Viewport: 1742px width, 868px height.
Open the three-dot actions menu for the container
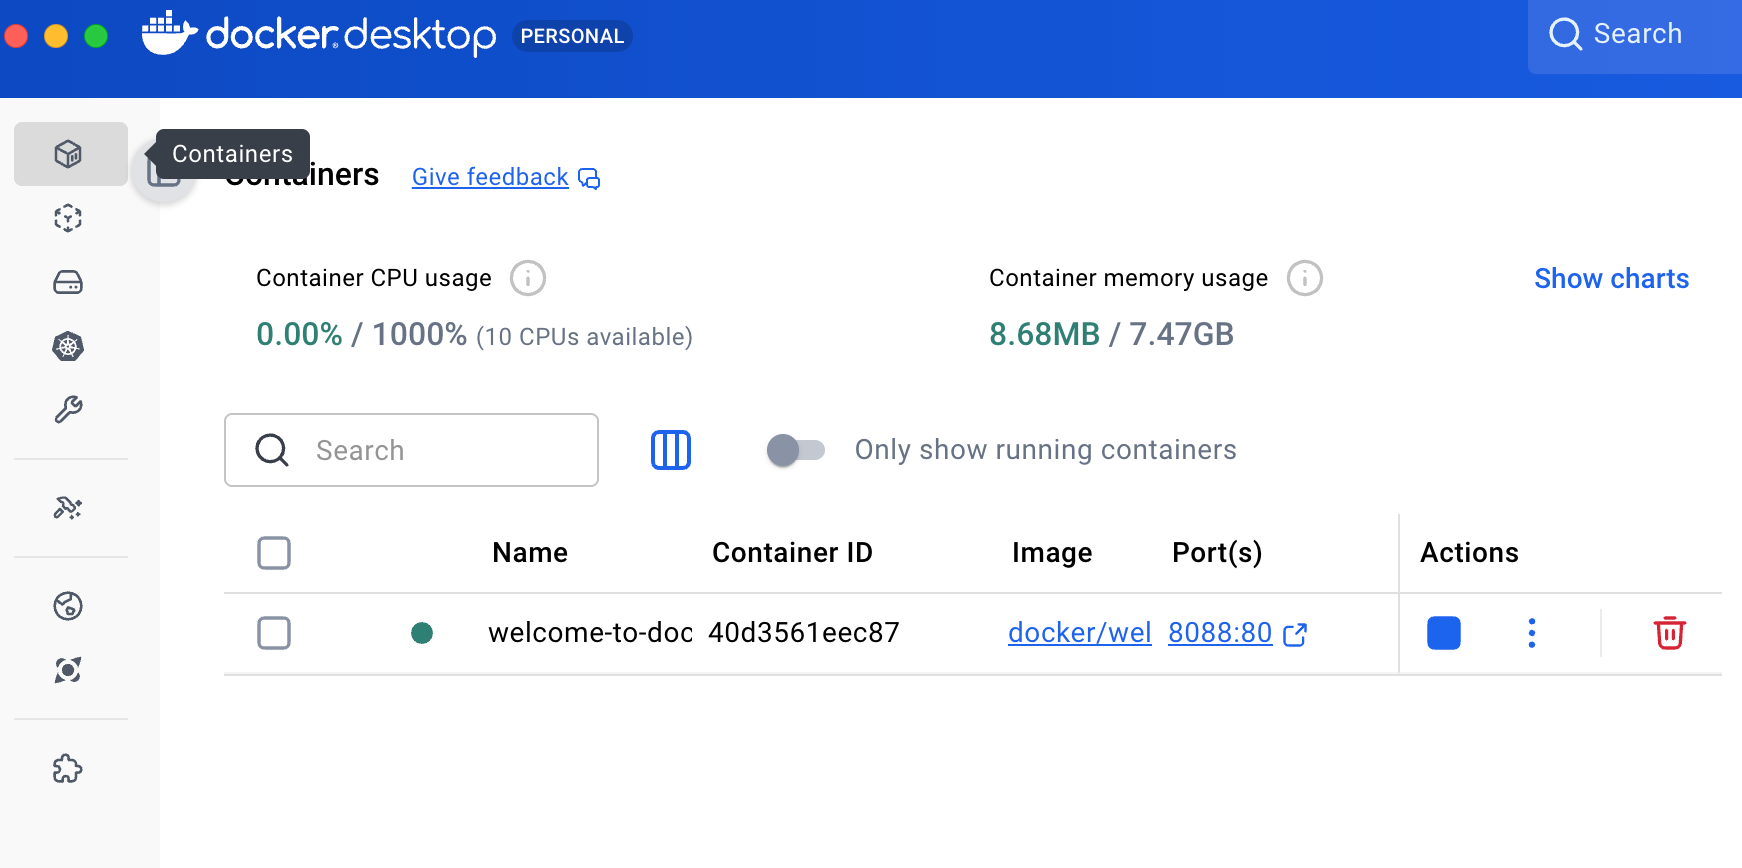1532,633
